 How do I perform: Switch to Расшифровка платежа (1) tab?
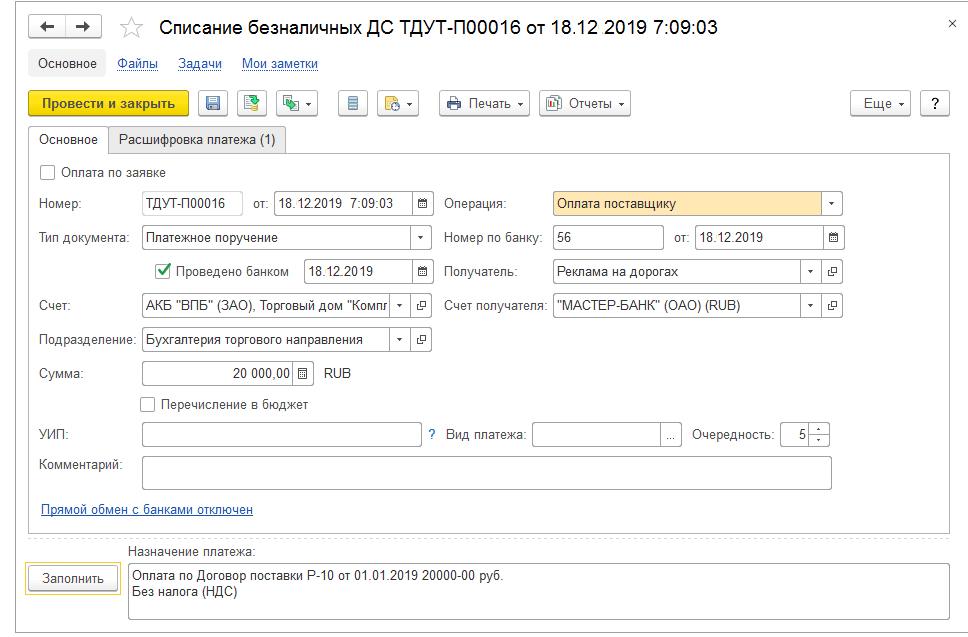tap(197, 140)
